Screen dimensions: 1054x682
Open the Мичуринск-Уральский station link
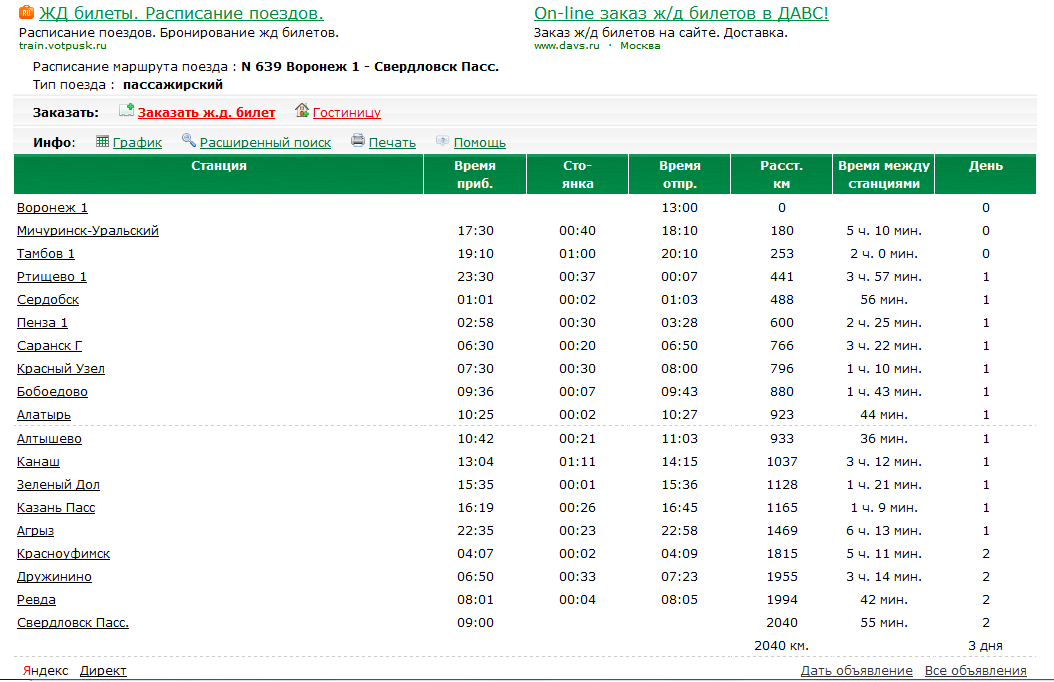click(88, 231)
